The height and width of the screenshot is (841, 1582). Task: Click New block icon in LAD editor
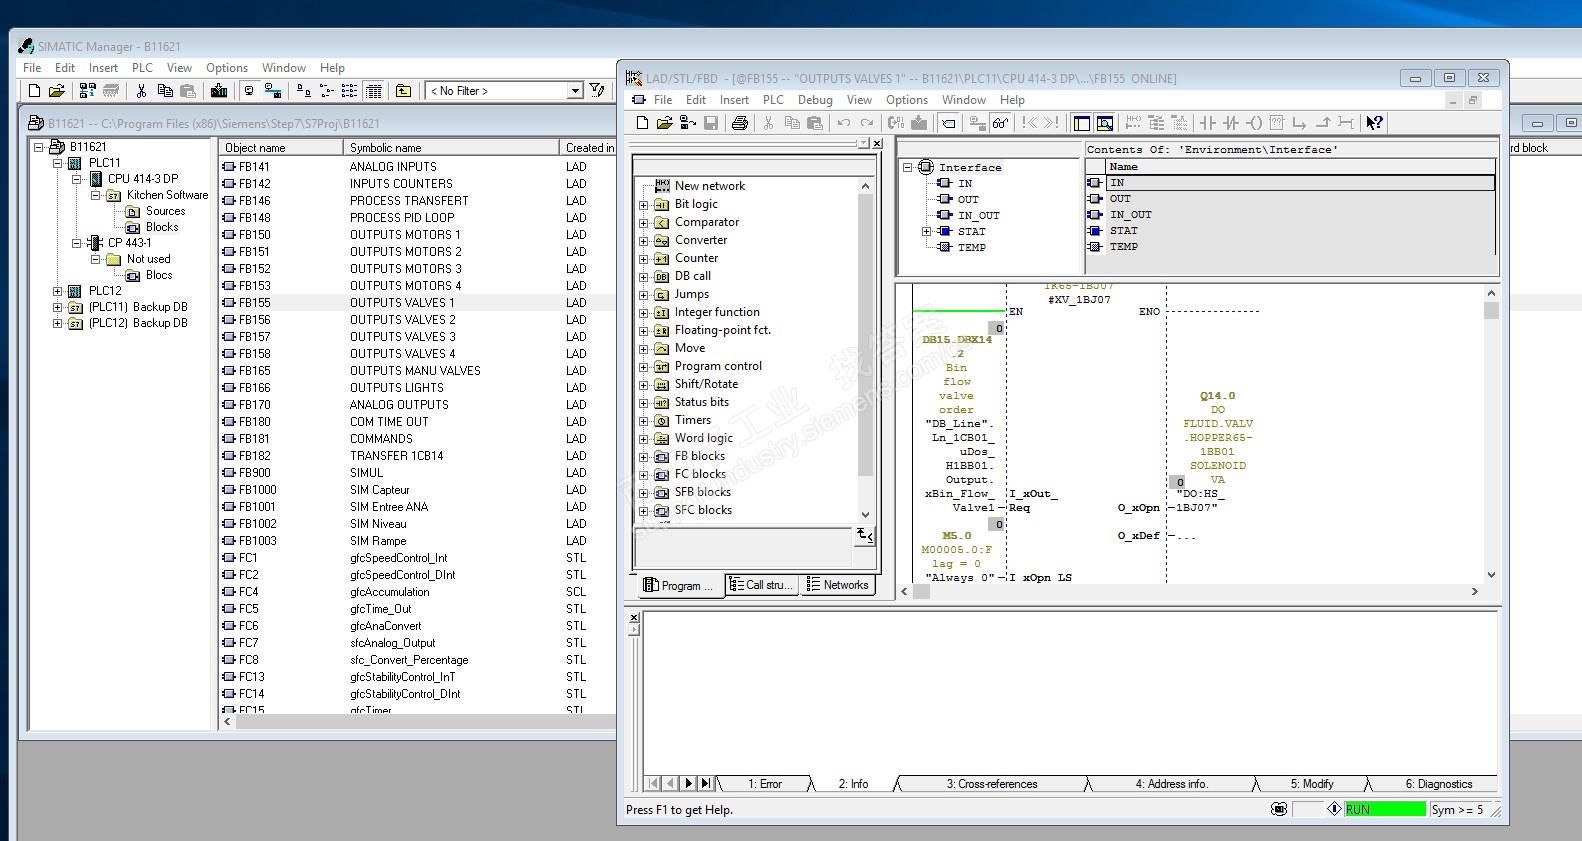[642, 123]
